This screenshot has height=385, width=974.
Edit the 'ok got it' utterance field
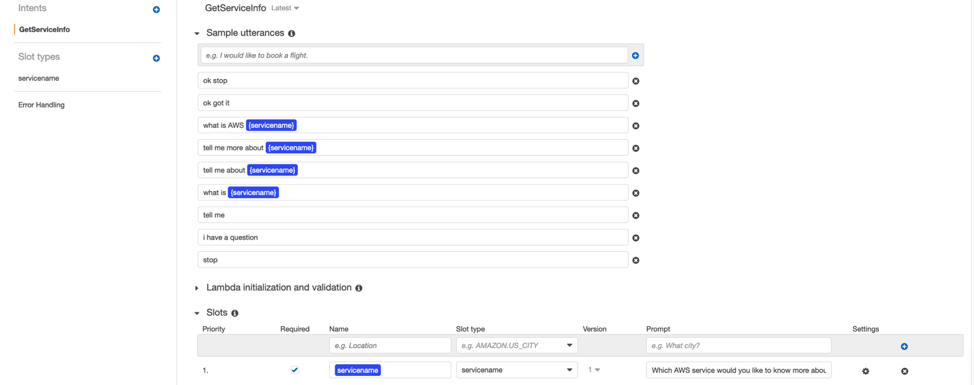pyautogui.click(x=413, y=103)
